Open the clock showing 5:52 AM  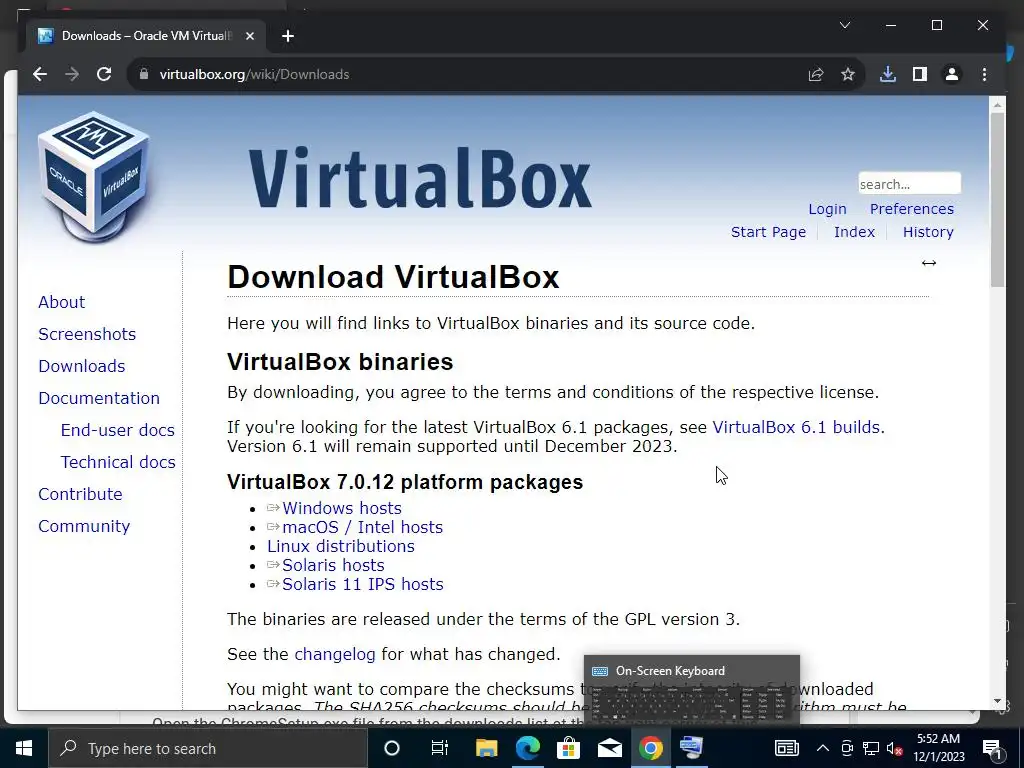938,748
